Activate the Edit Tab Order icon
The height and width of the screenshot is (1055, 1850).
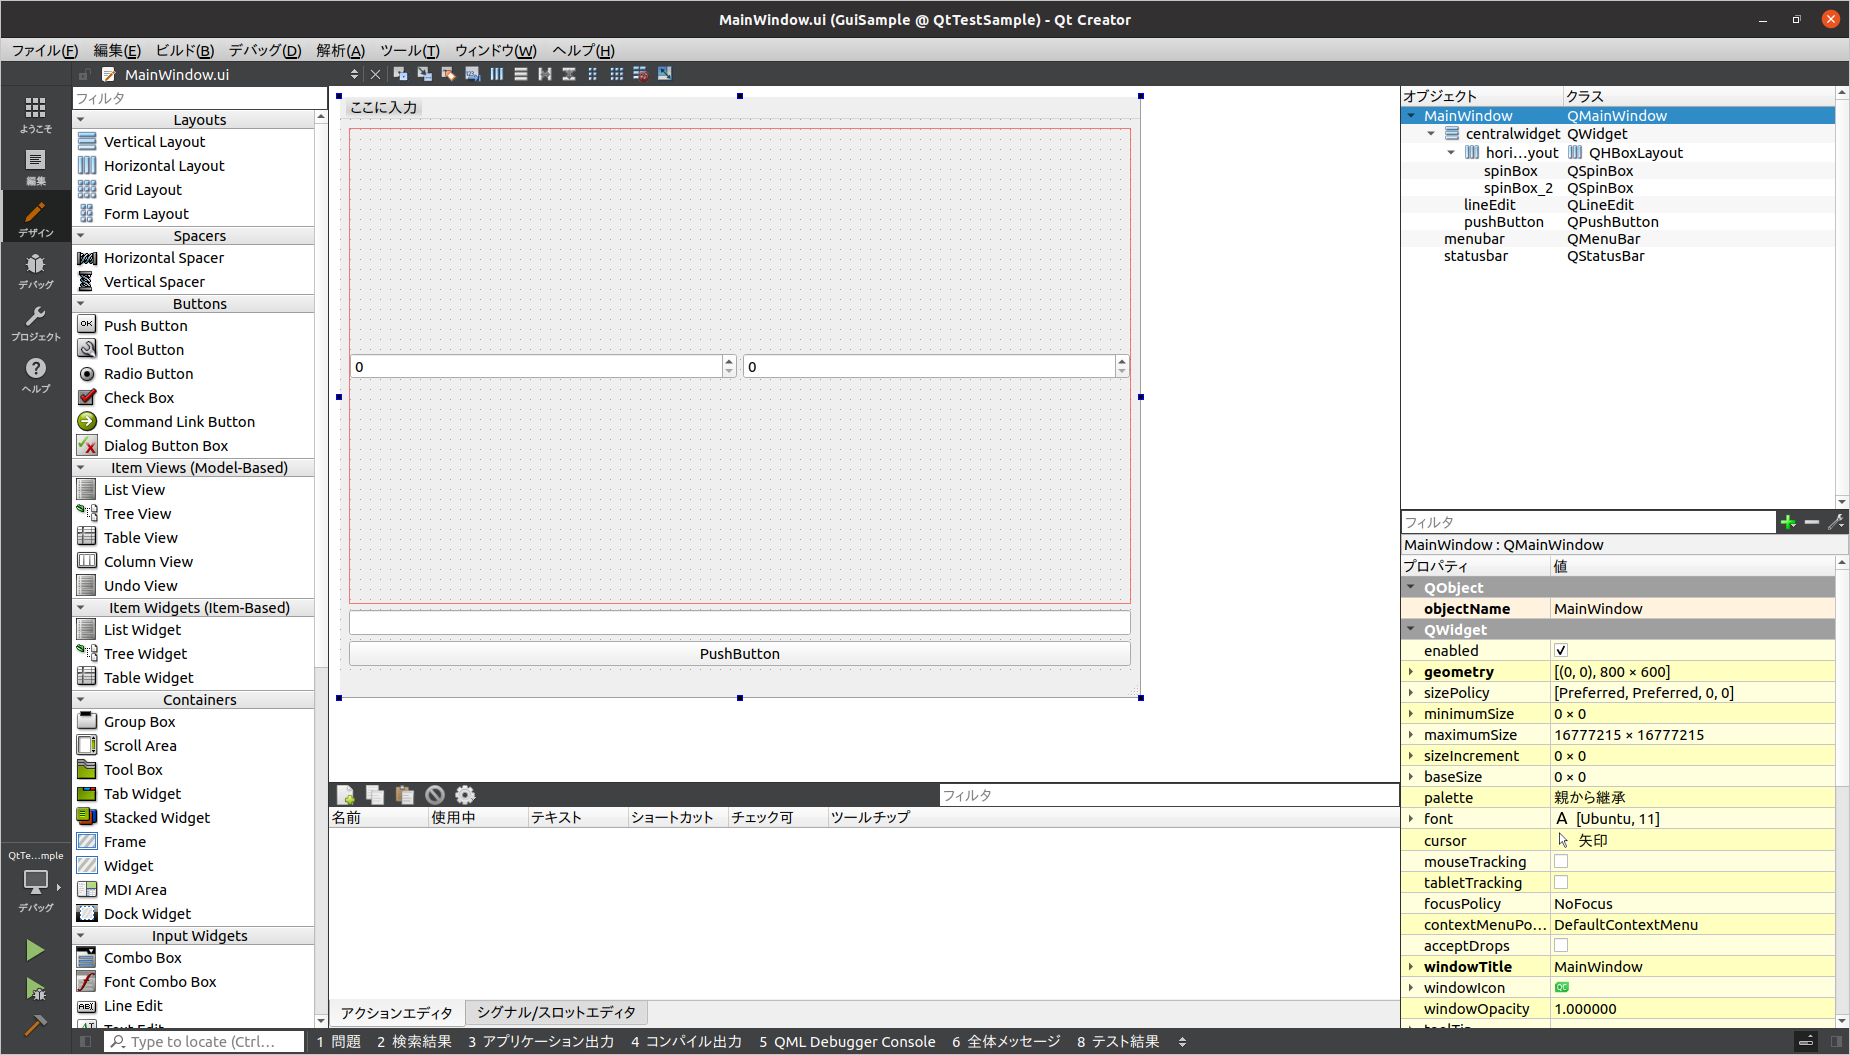pyautogui.click(x=472, y=74)
